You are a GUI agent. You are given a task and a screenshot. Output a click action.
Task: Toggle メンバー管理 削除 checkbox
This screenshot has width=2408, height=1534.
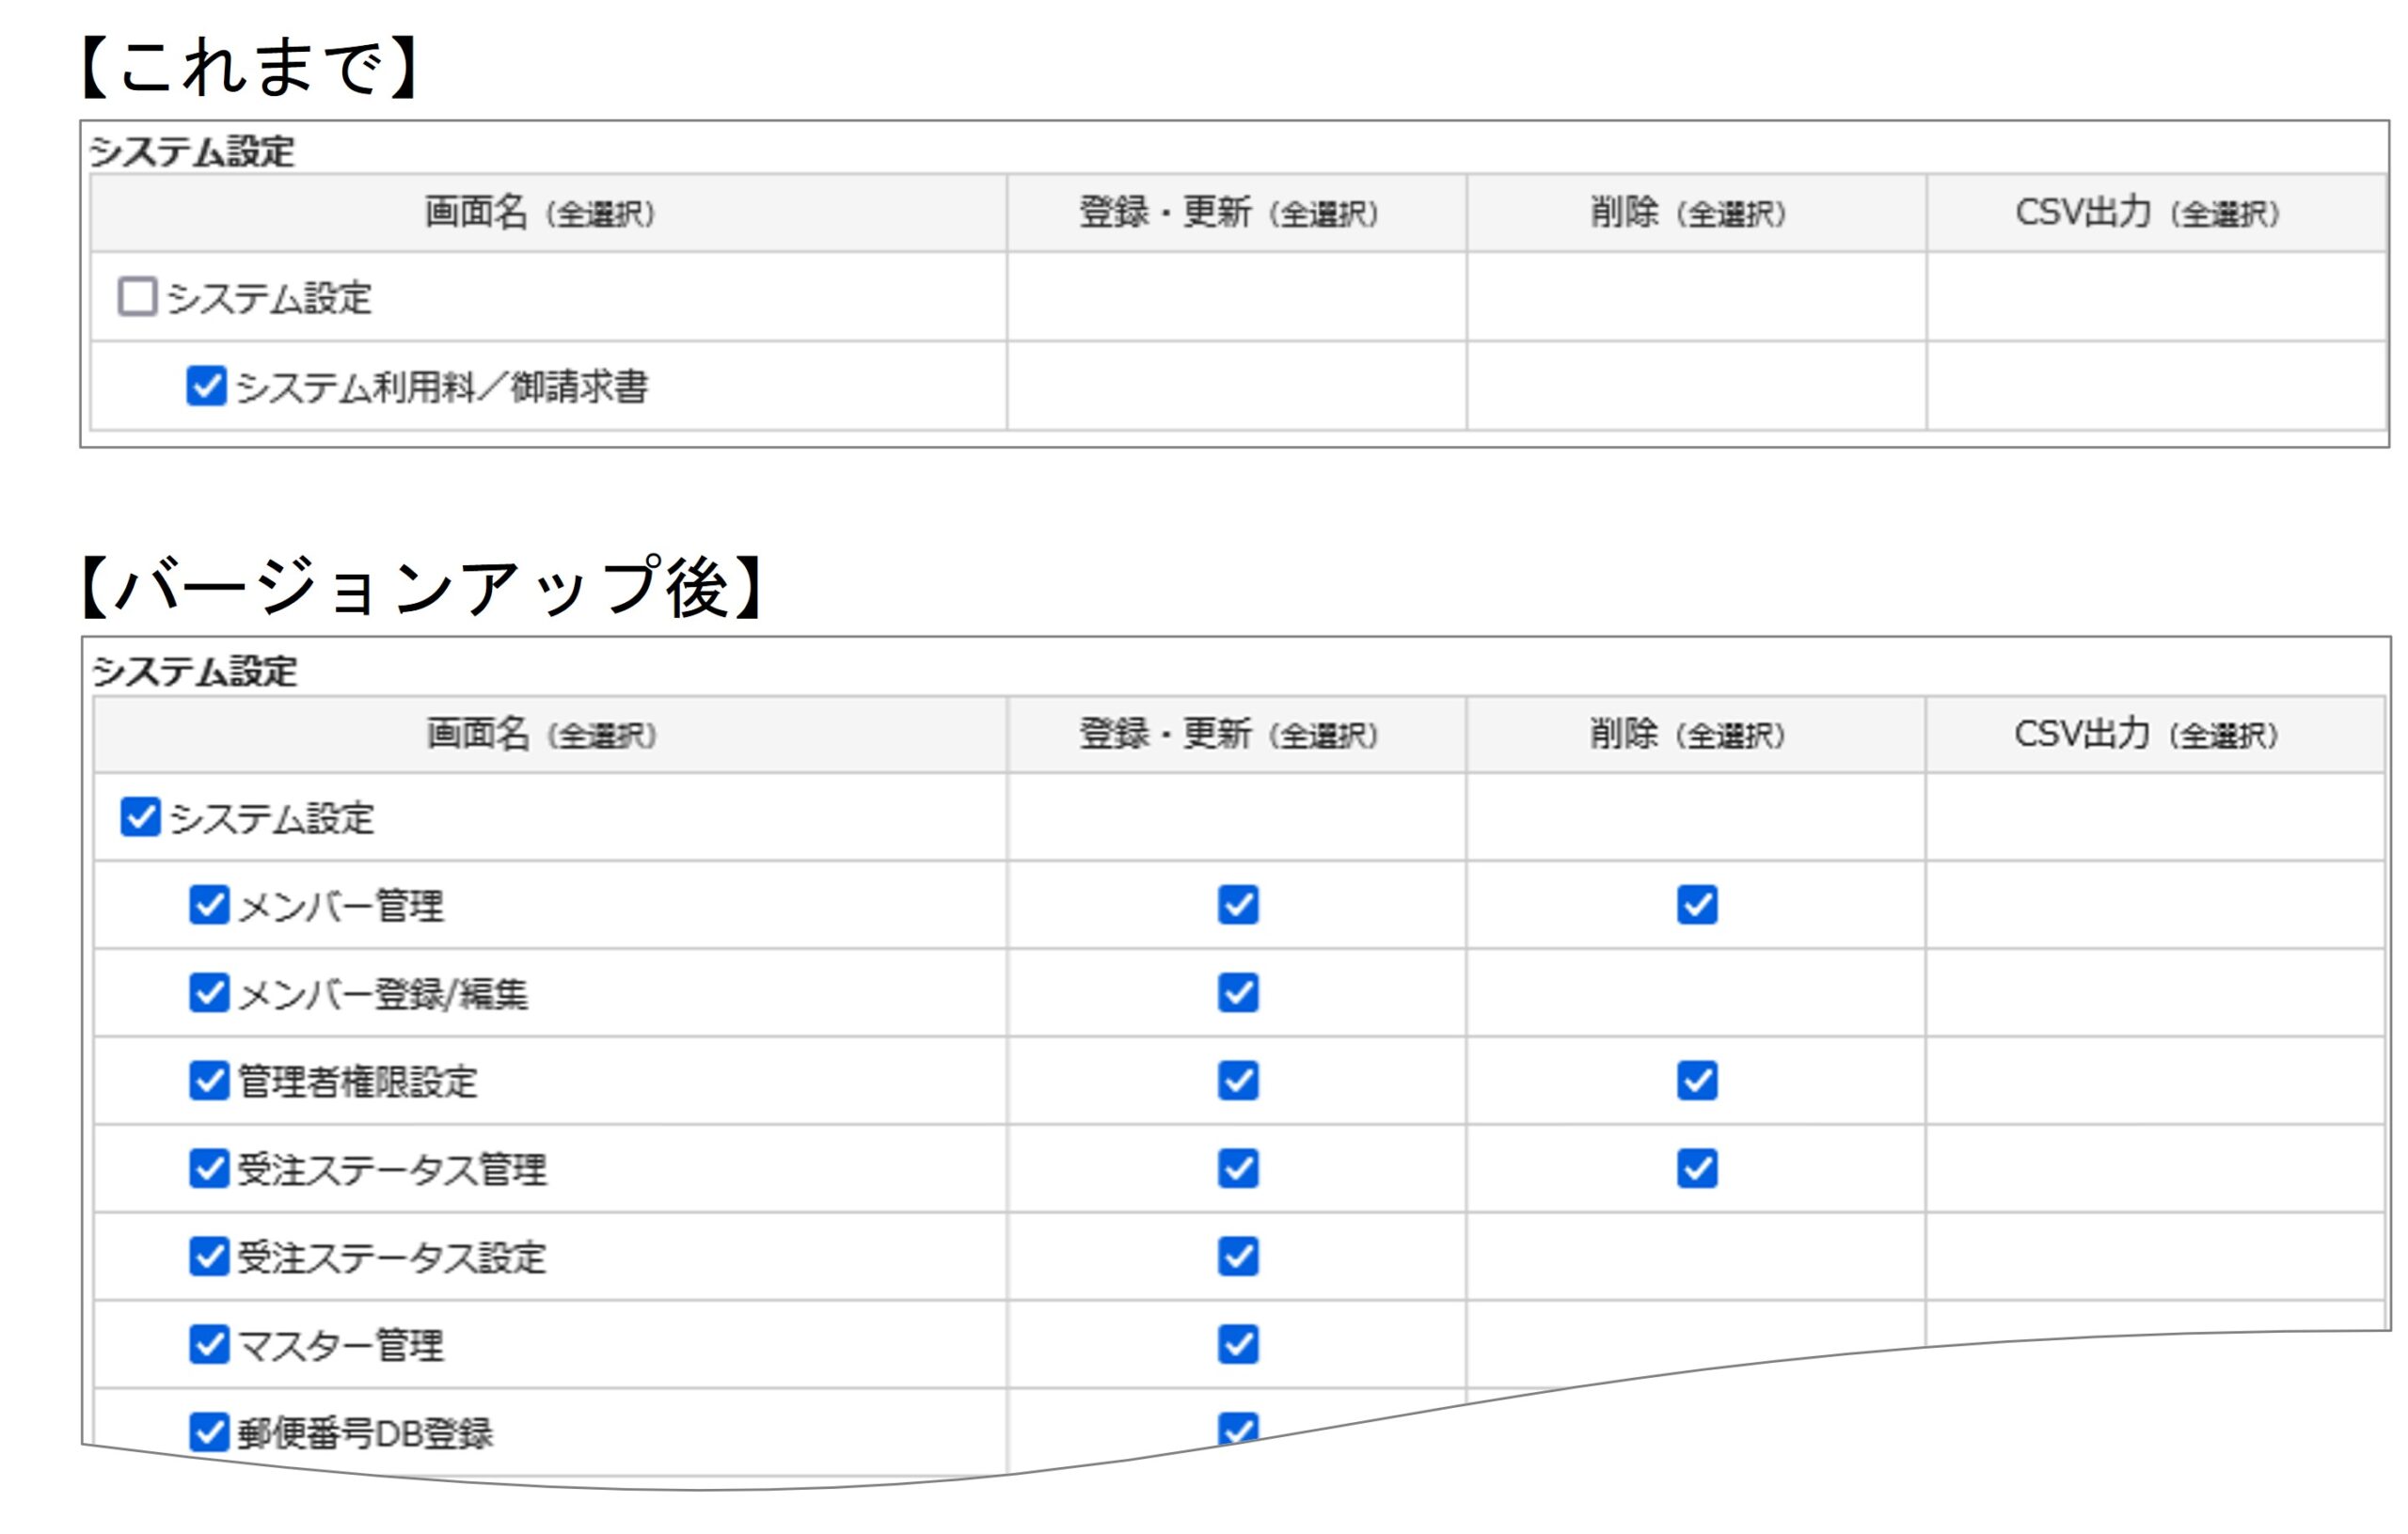tap(1696, 905)
